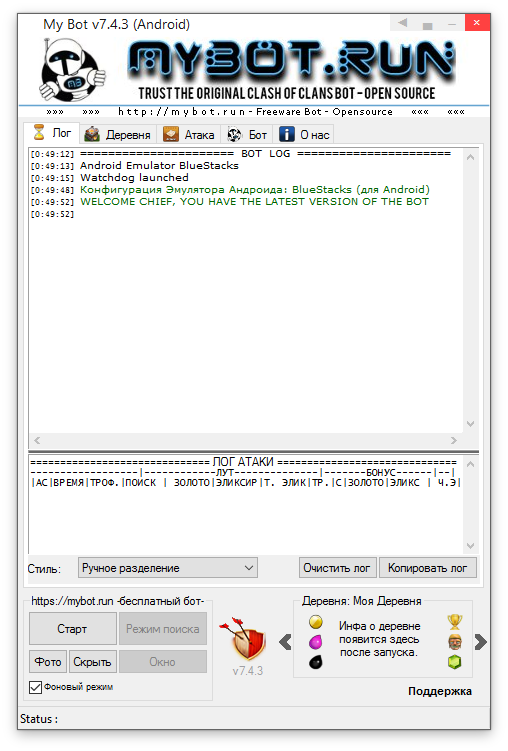Click bot log scrollbar up arrow
508x751 pixels.
click(x=471, y=157)
